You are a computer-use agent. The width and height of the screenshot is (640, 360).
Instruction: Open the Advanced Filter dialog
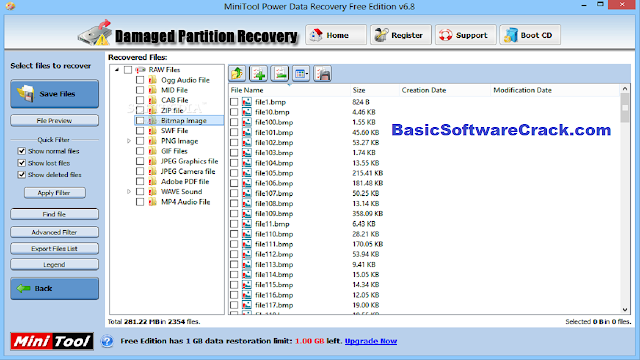(54, 232)
